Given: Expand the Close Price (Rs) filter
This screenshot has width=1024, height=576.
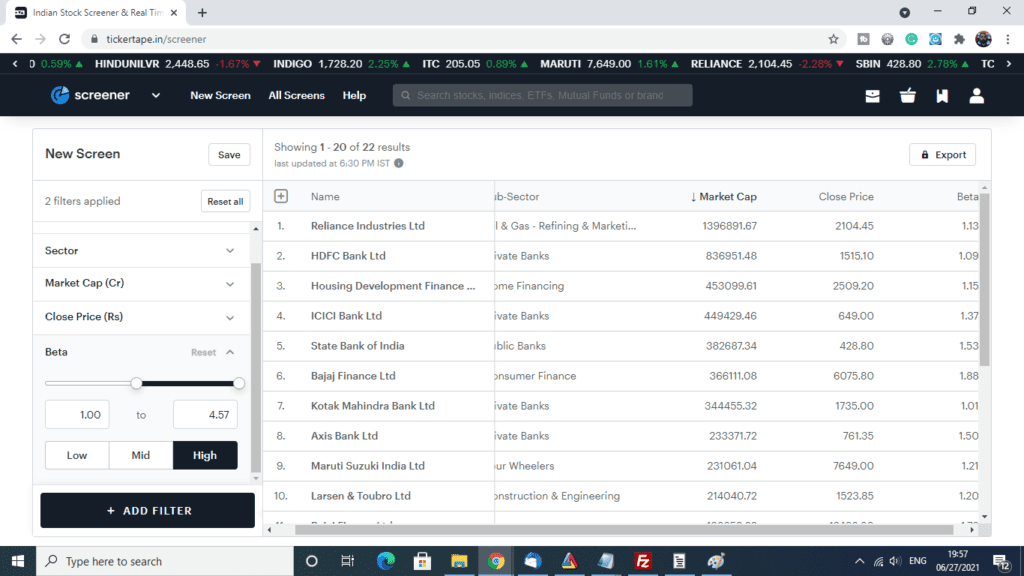Looking at the screenshot, I should pos(141,317).
